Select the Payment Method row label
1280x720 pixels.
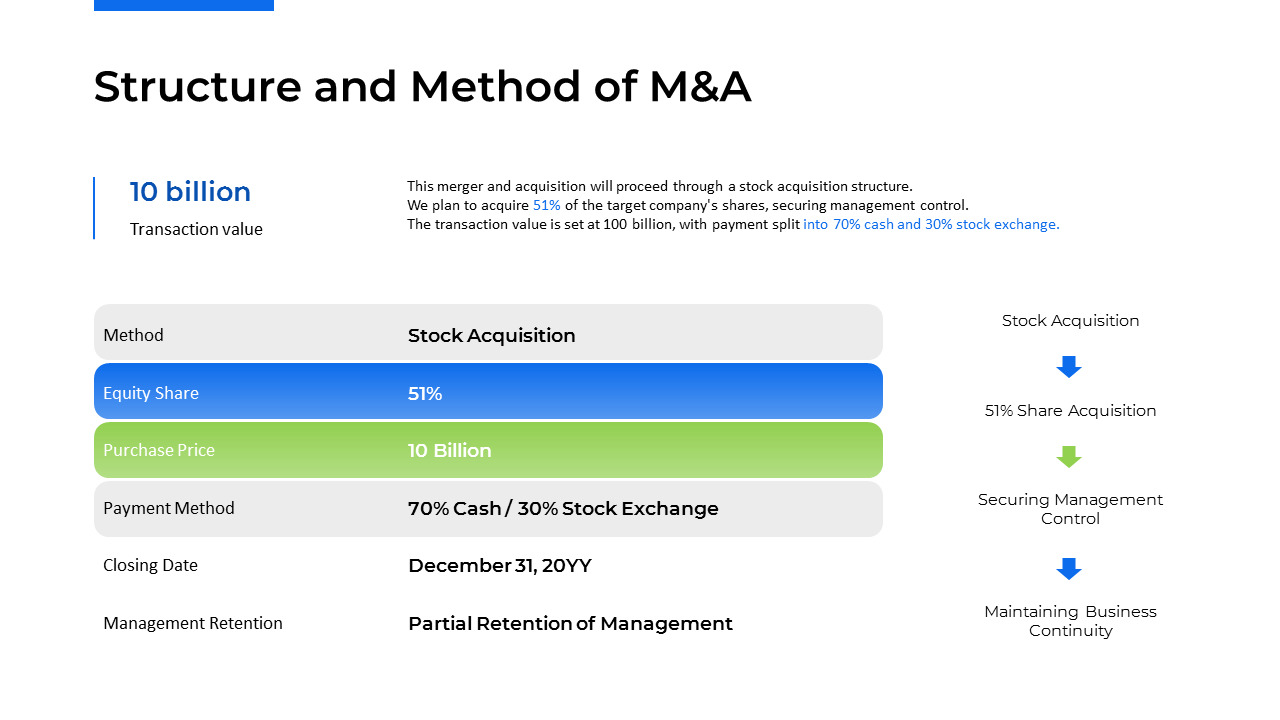168,508
